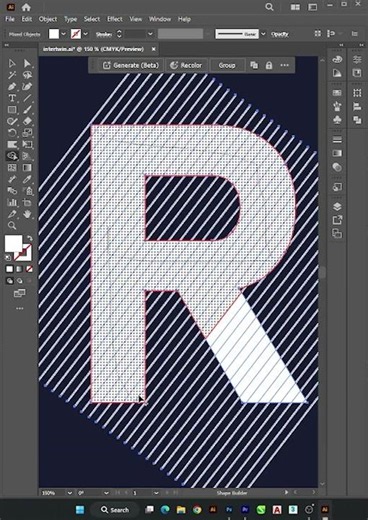
Task: Click the Group button
Action: (227, 65)
